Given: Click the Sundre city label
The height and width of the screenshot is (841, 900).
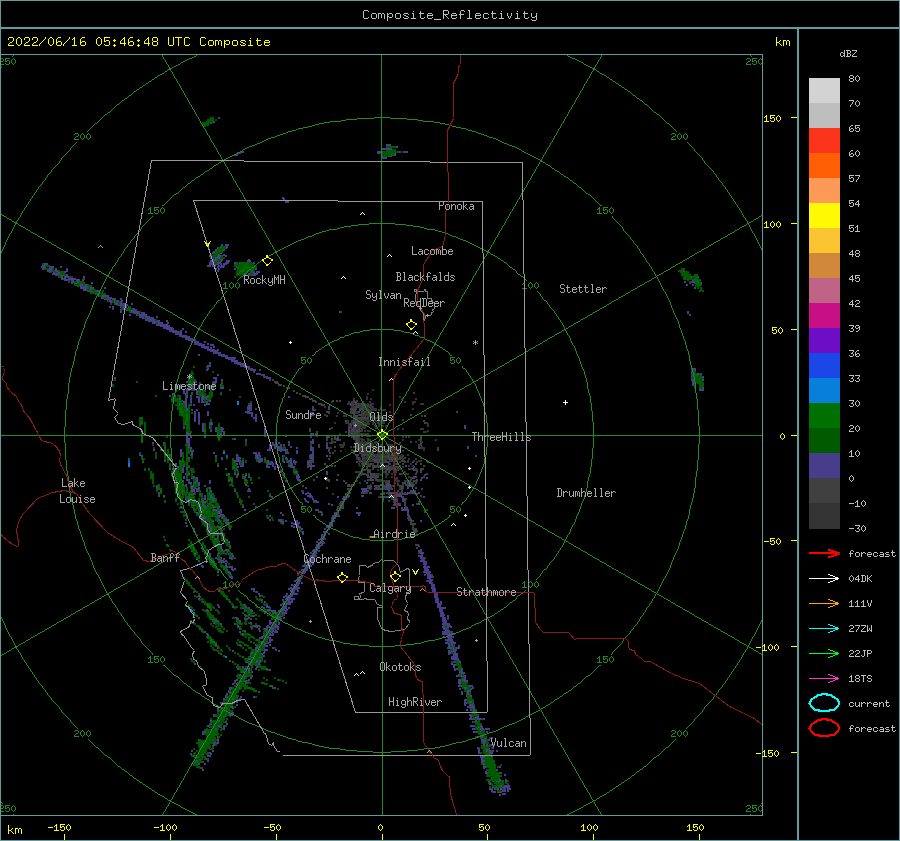Looking at the screenshot, I should [303, 414].
